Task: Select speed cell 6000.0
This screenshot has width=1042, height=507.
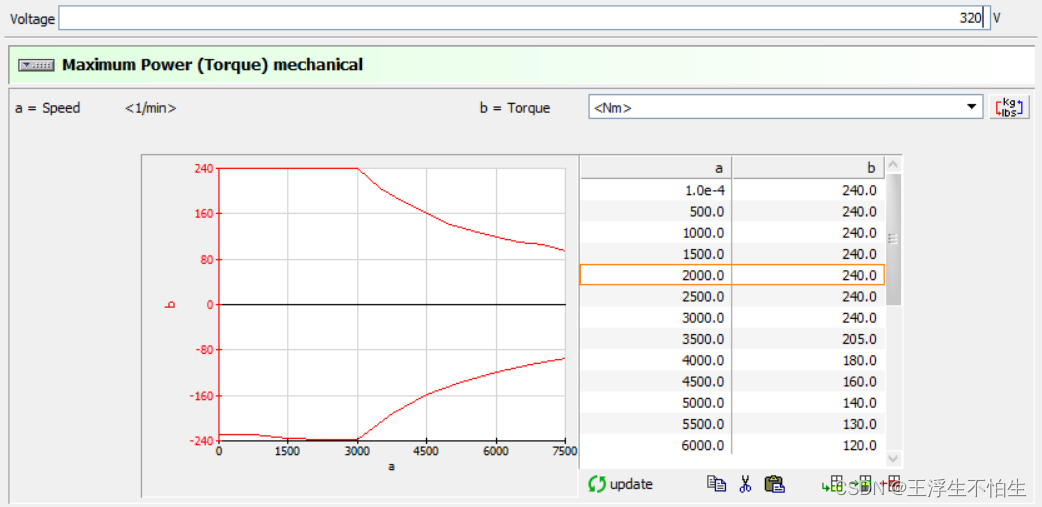Action: 656,445
